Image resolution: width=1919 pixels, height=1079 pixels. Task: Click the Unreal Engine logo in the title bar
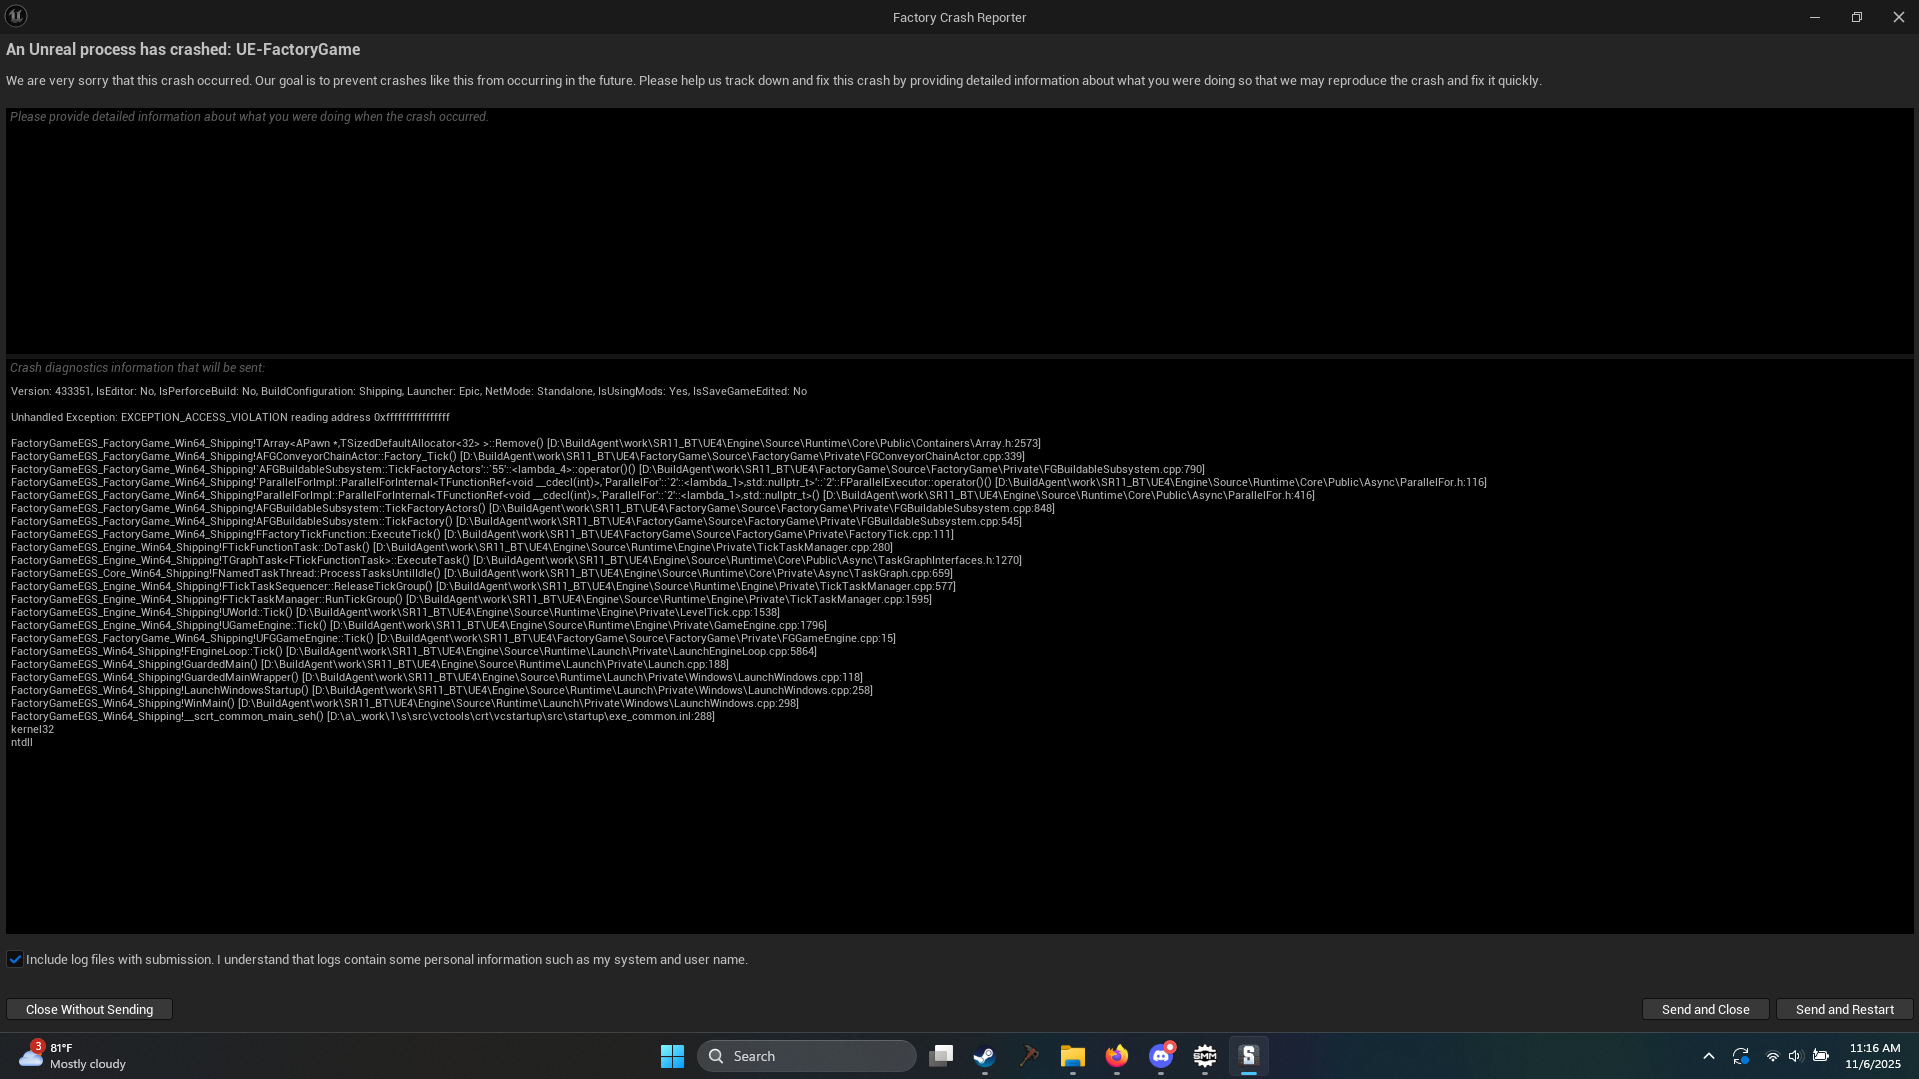click(x=16, y=16)
